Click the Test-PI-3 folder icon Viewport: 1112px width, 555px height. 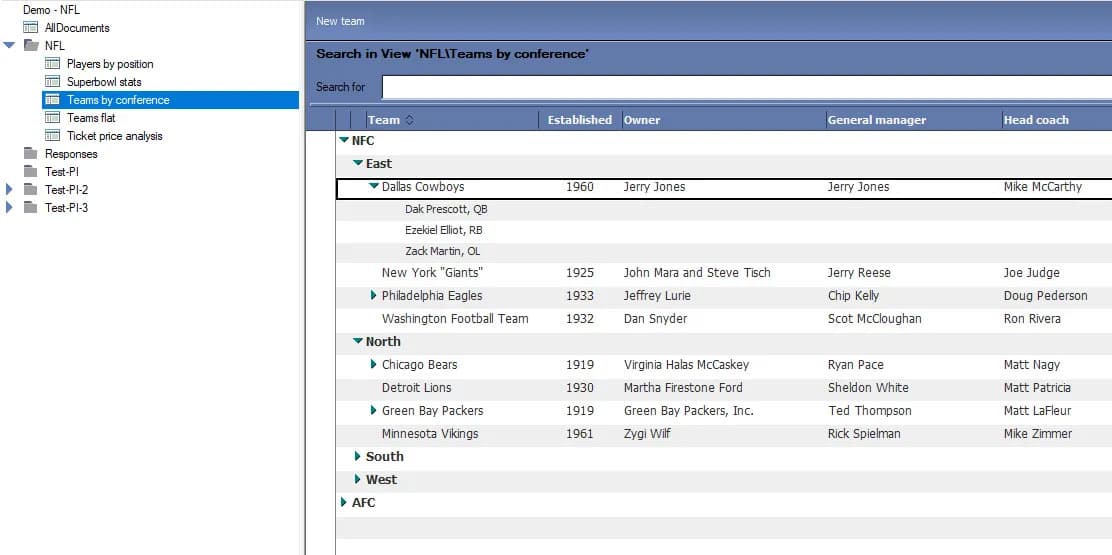30,208
